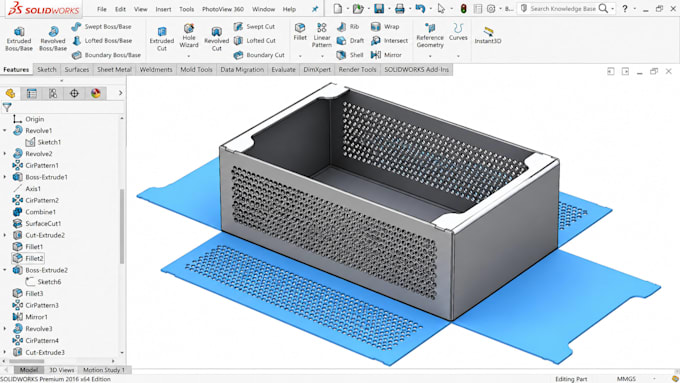The width and height of the screenshot is (680, 383).
Task: Select the Shell tool
Action: [x=350, y=55]
